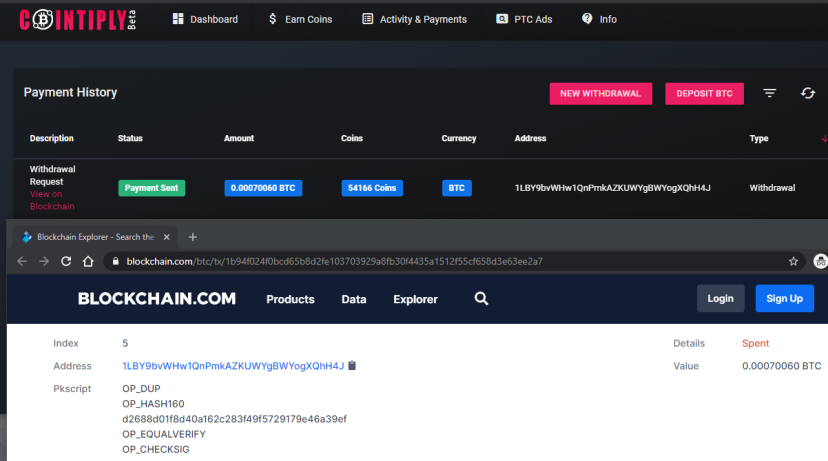828x461 pixels.
Task: Select the Value 0.00070060 BTC text
Action: coord(782,366)
